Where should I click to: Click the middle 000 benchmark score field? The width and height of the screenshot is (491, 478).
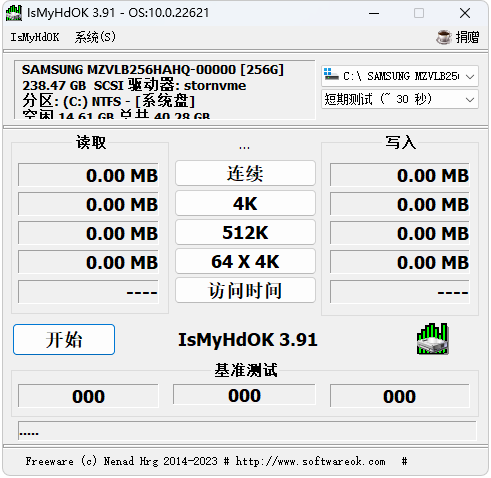(x=244, y=395)
